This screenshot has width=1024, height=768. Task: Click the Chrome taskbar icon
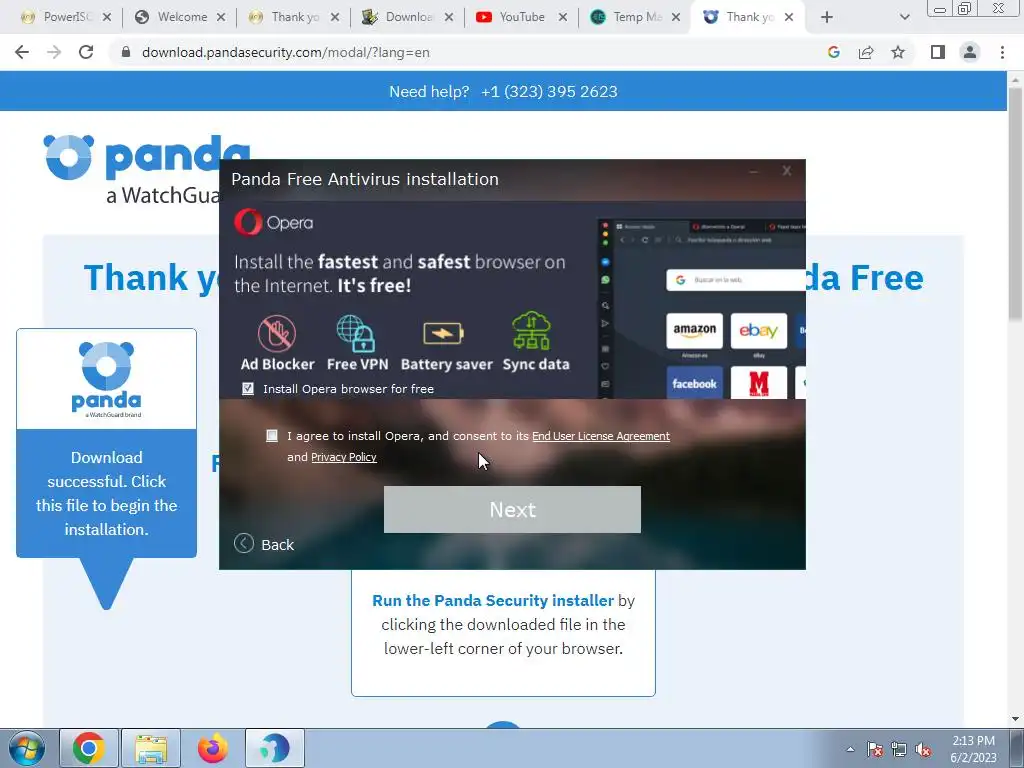(89, 748)
